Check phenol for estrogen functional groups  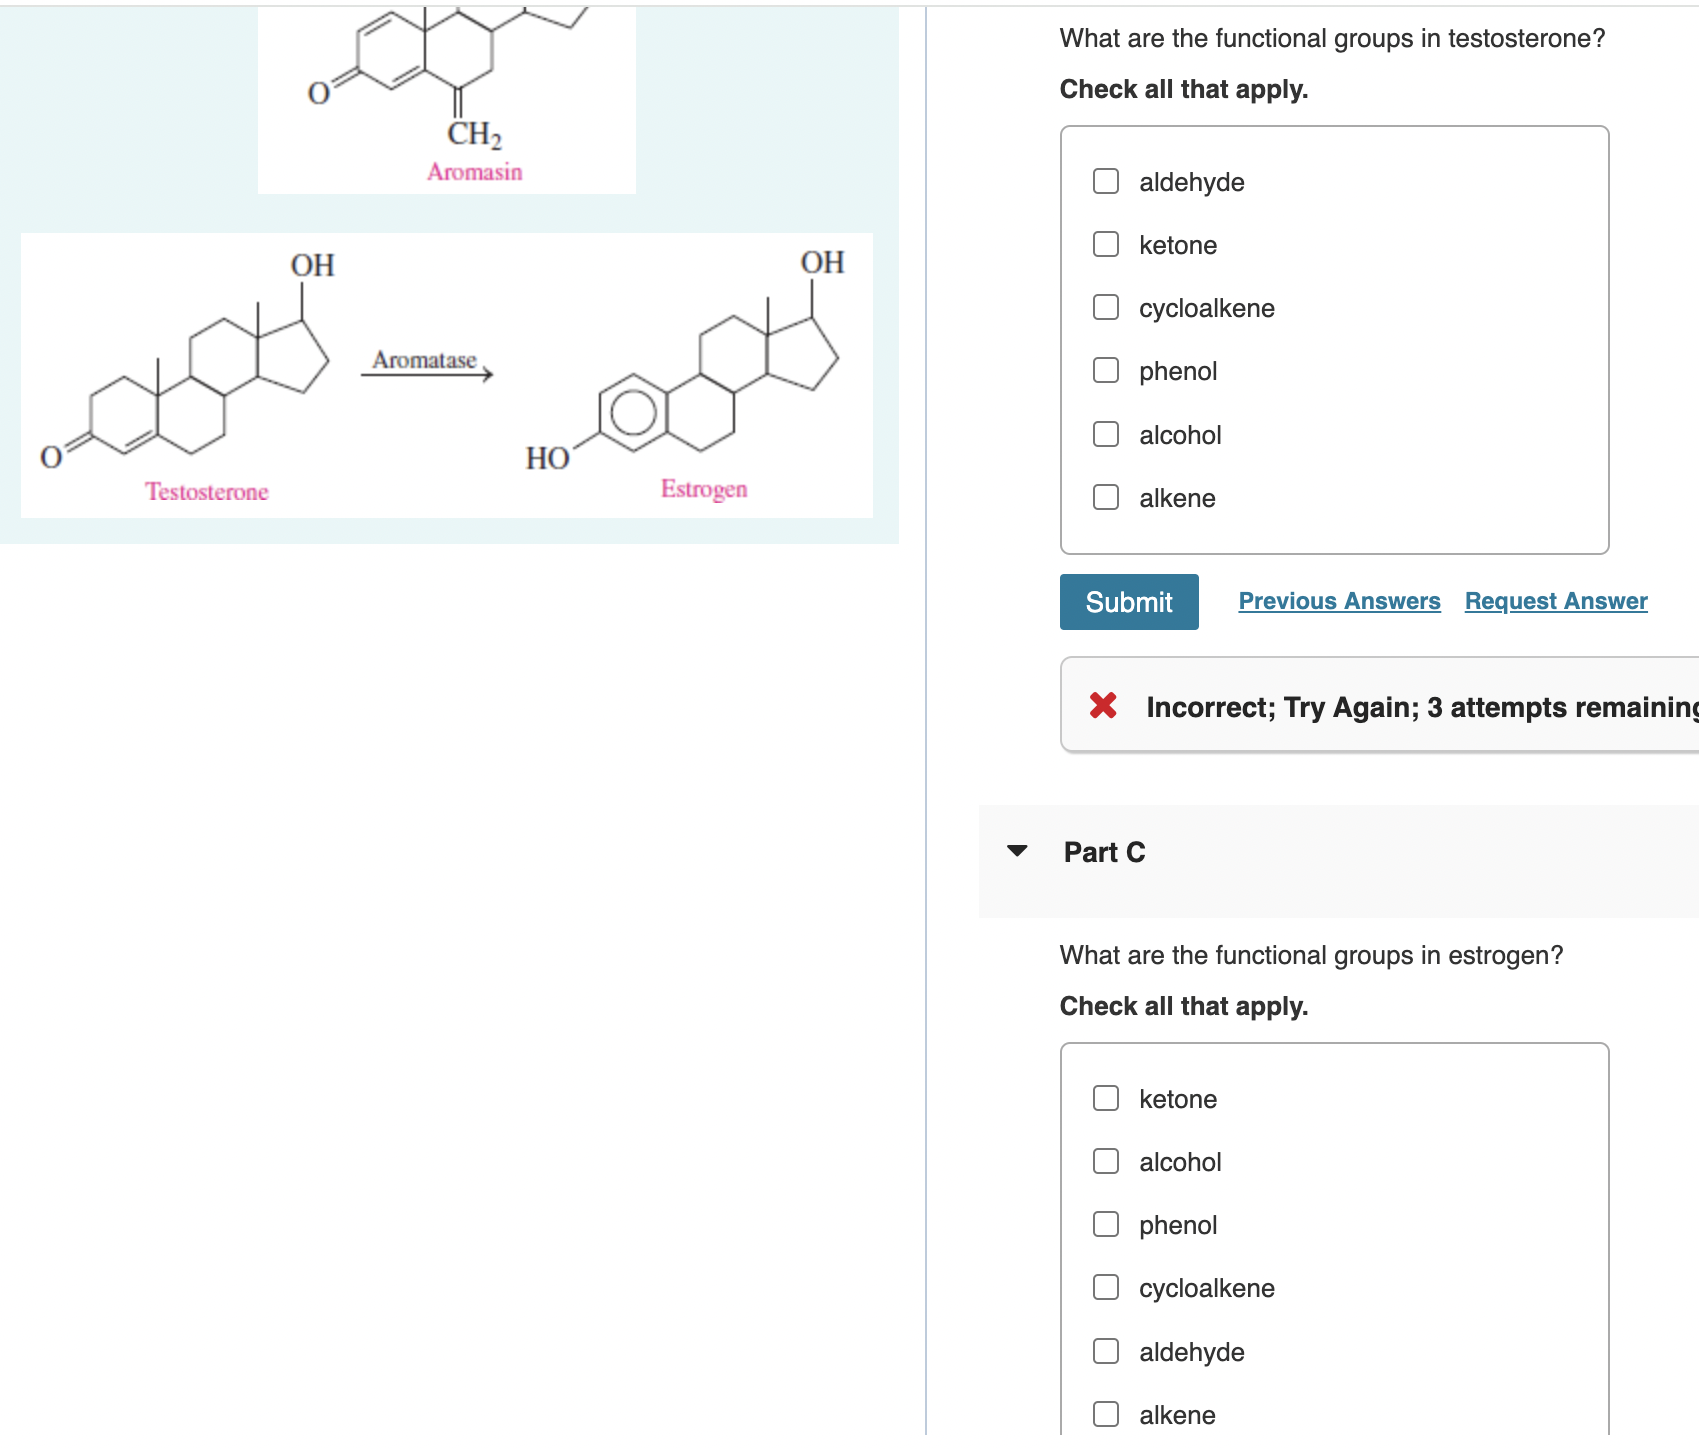click(x=1104, y=1224)
